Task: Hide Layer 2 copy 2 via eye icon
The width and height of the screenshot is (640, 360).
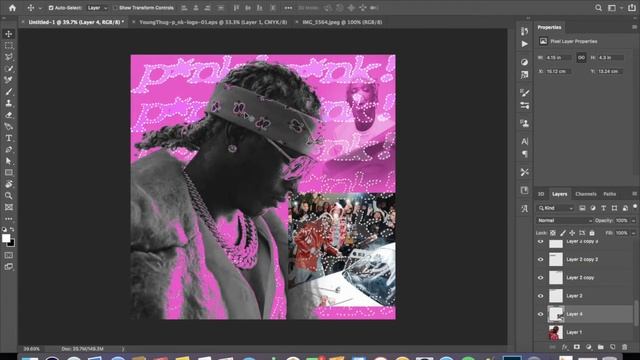Action: click(x=540, y=260)
